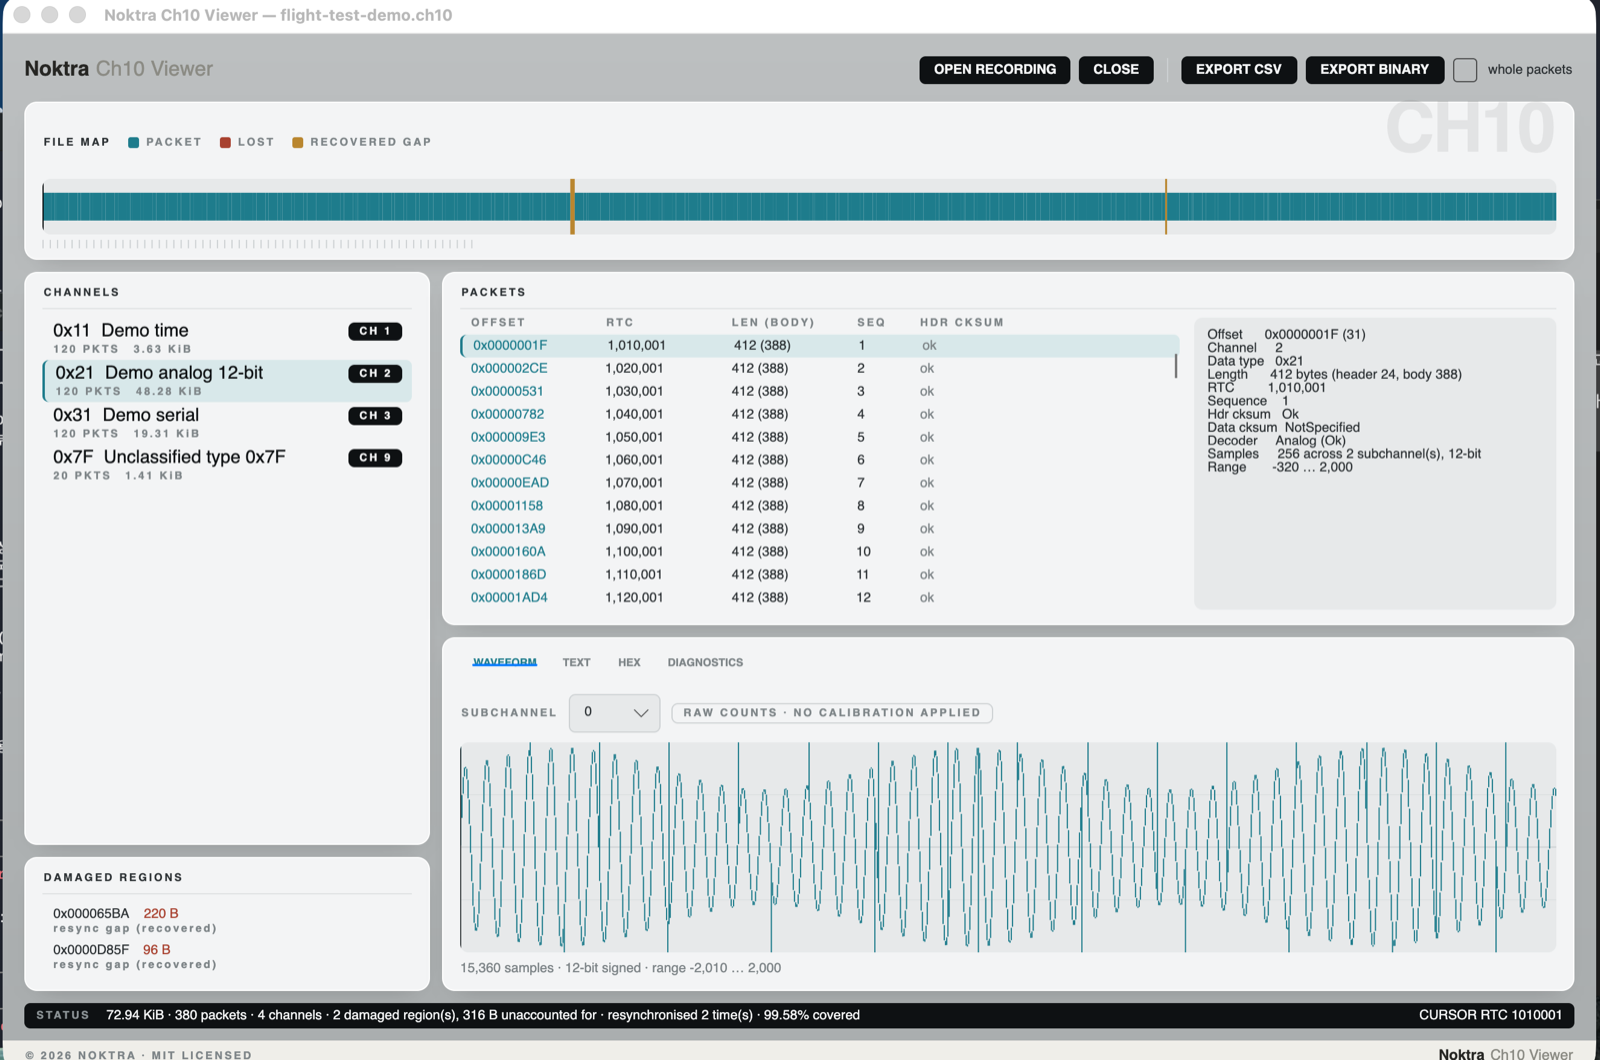Click the Noktra Ch10 Viewer title
The height and width of the screenshot is (1060, 1600).
click(119, 69)
